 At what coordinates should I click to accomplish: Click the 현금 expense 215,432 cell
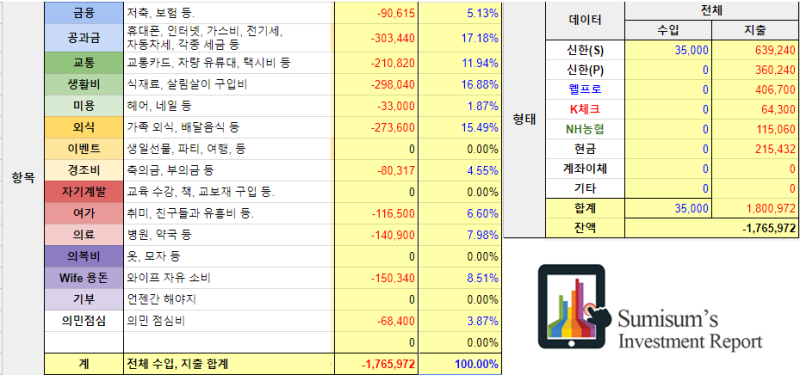coord(755,149)
